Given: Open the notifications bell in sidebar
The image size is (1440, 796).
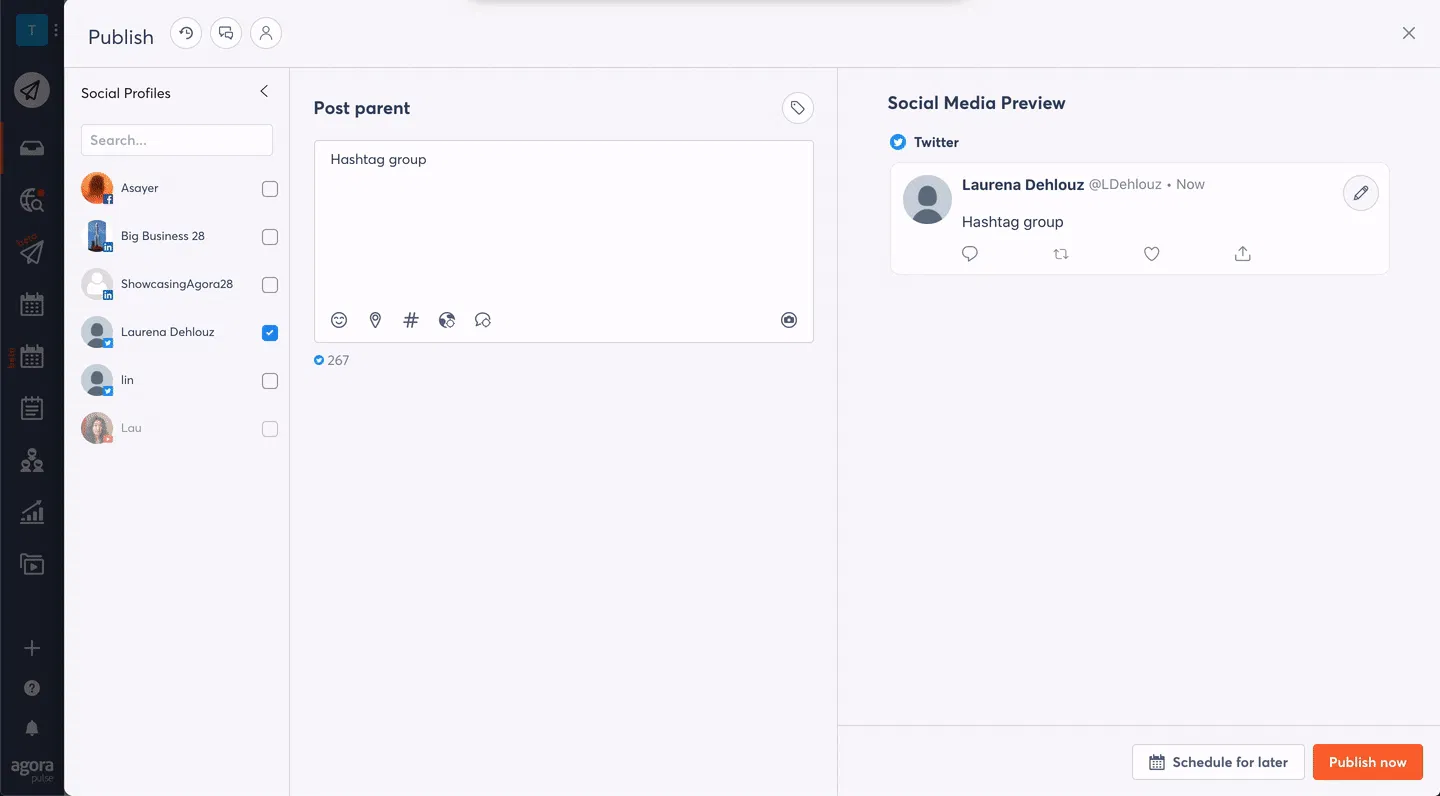Looking at the screenshot, I should (32, 728).
